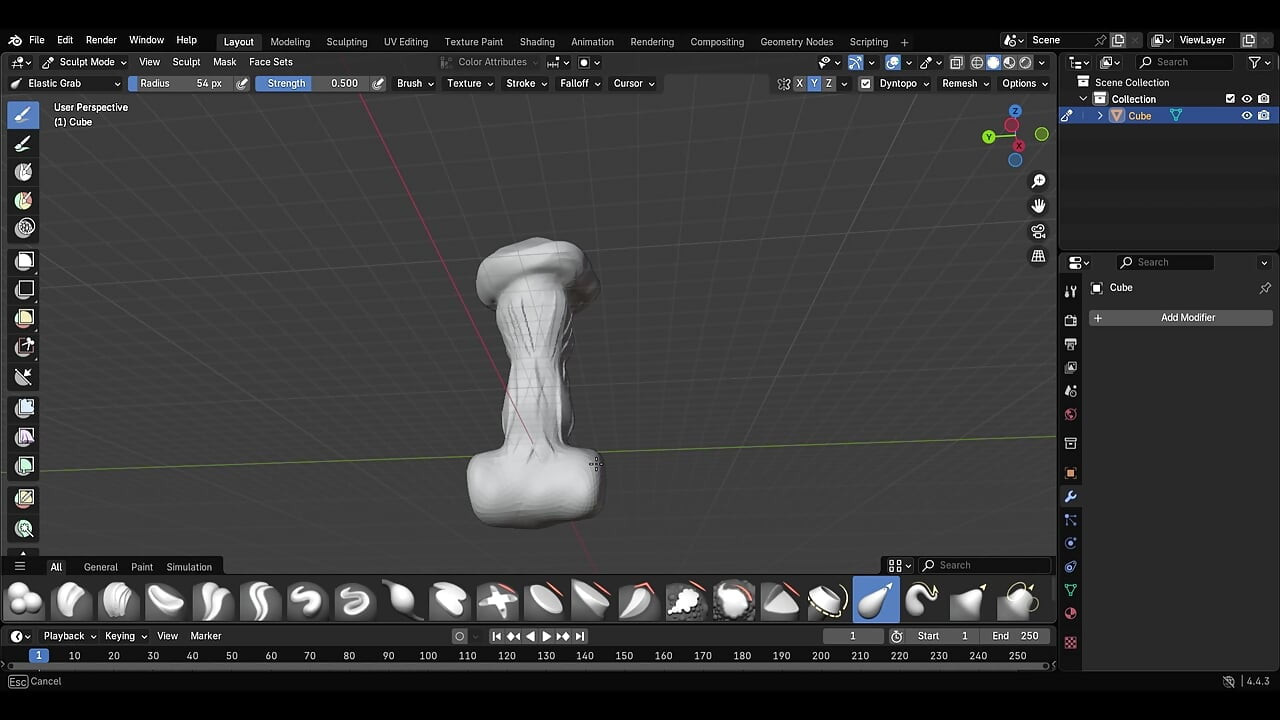Switch to the Sculpting workspace tab
Screen dimensions: 1280x720
tap(347, 42)
